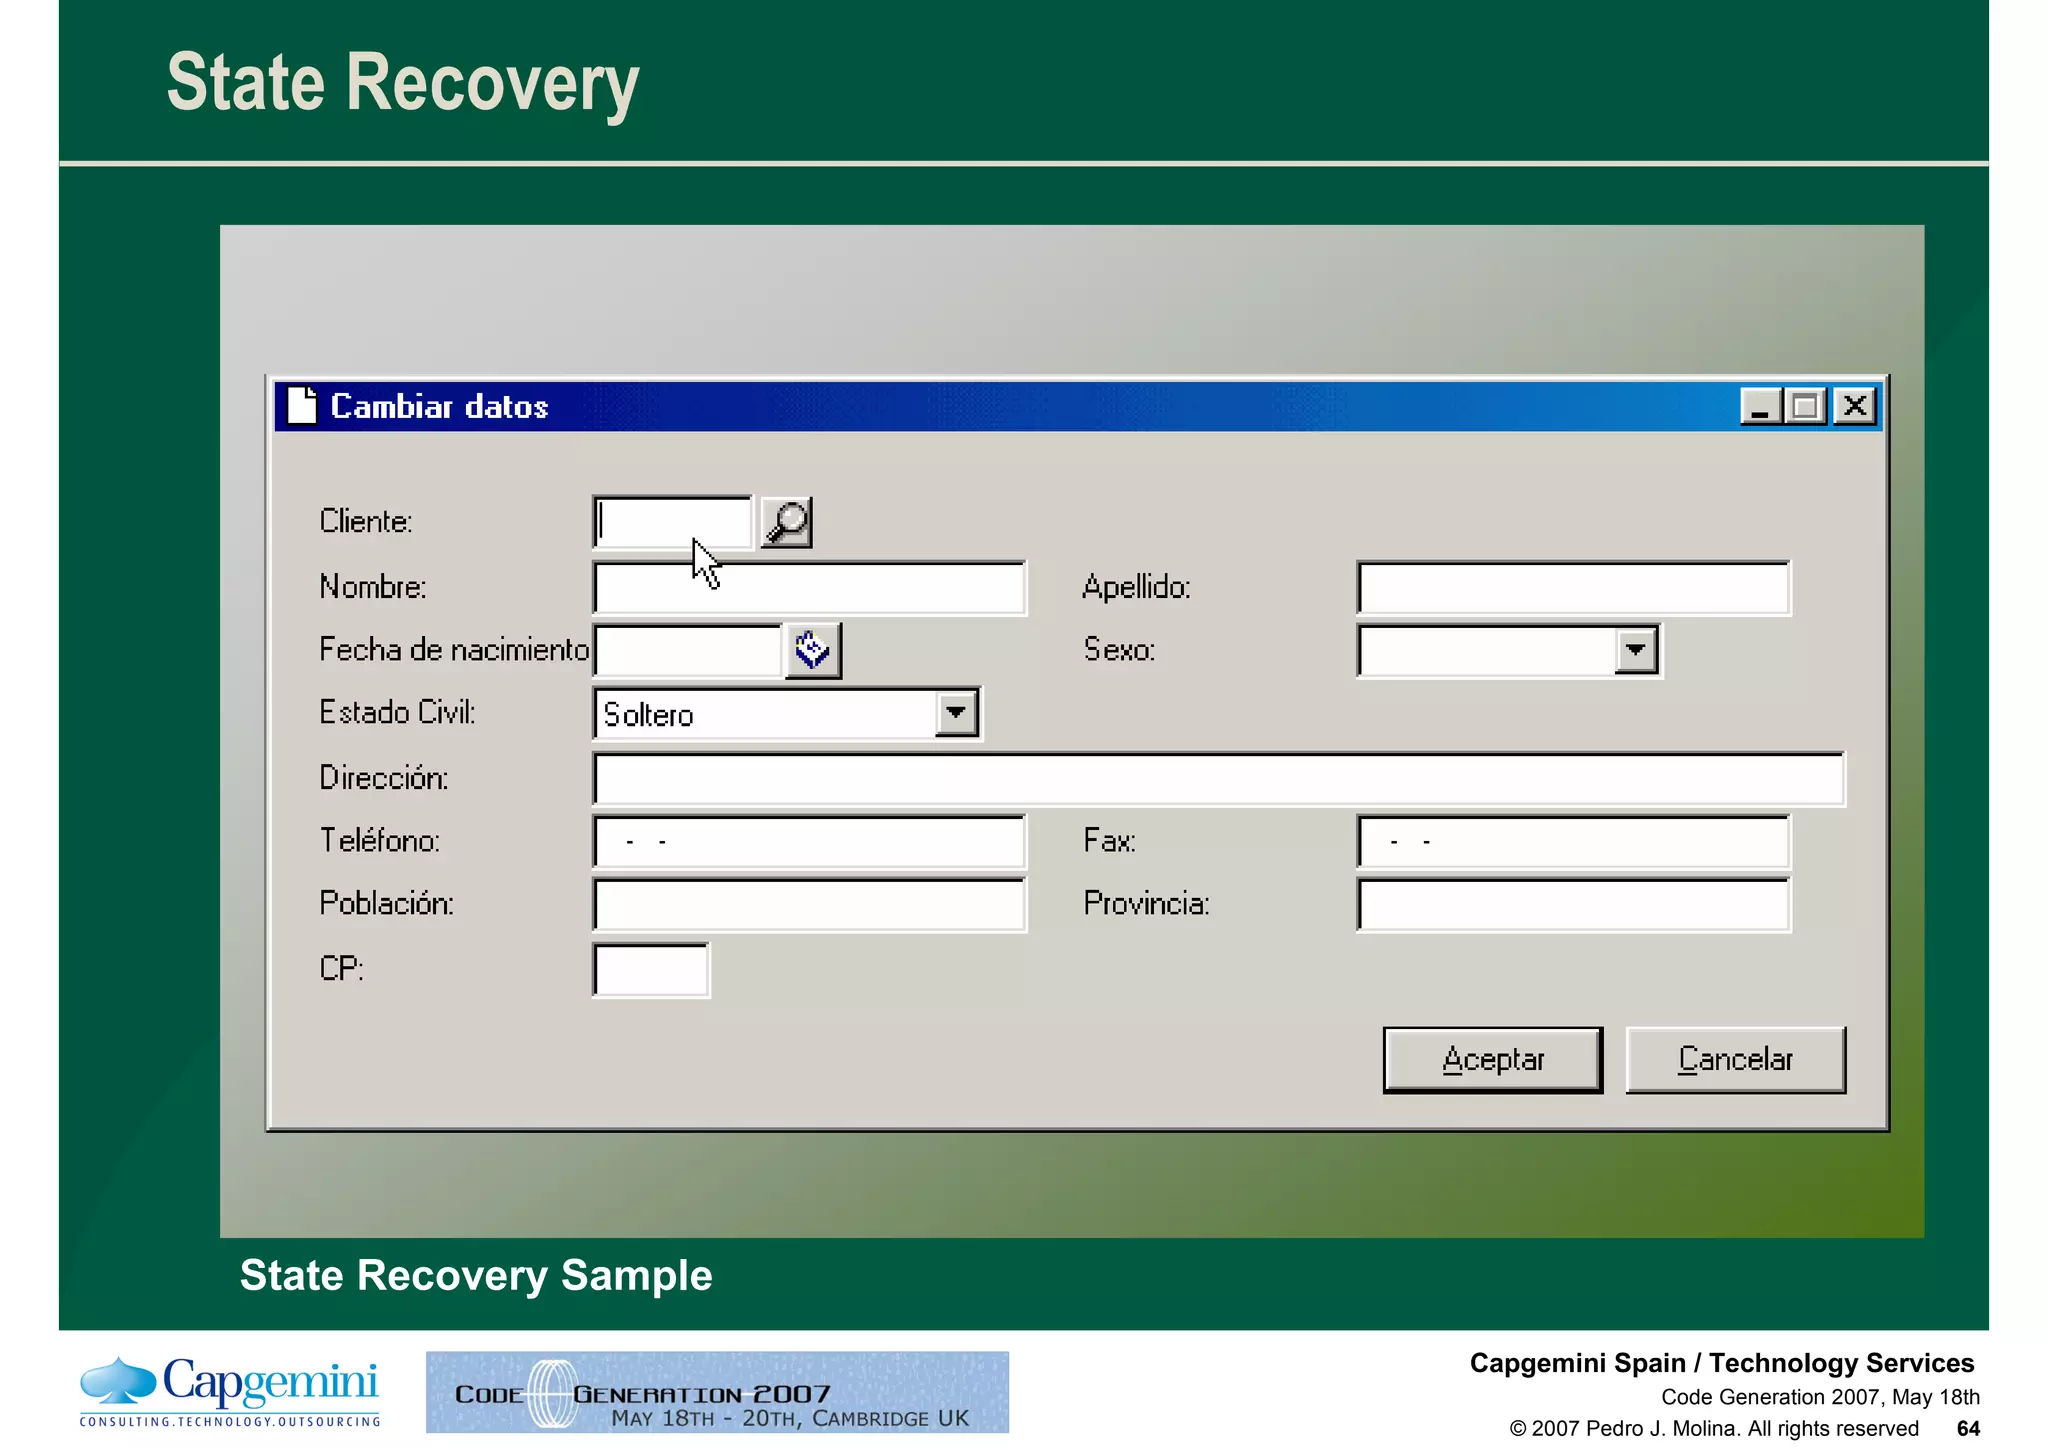Click into the Apellido text field
This screenshot has height=1447, width=2048.
point(1574,588)
